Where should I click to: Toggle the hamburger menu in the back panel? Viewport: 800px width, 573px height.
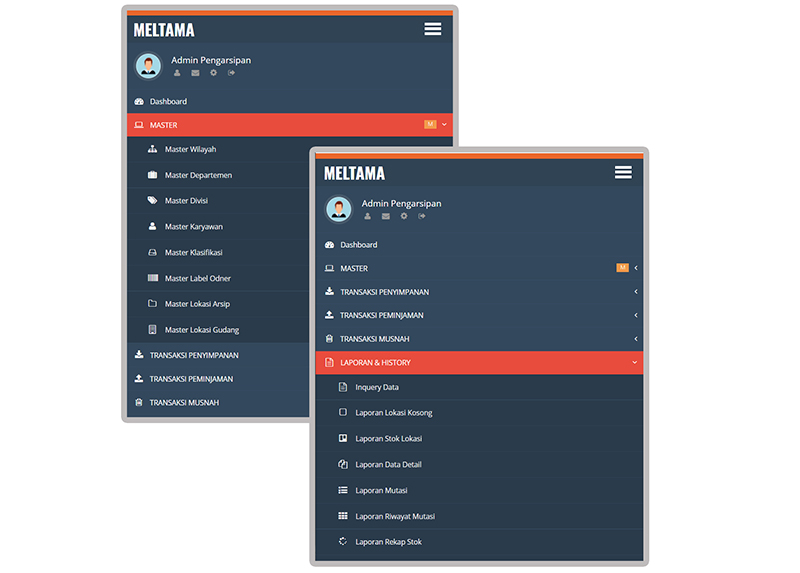click(x=432, y=30)
